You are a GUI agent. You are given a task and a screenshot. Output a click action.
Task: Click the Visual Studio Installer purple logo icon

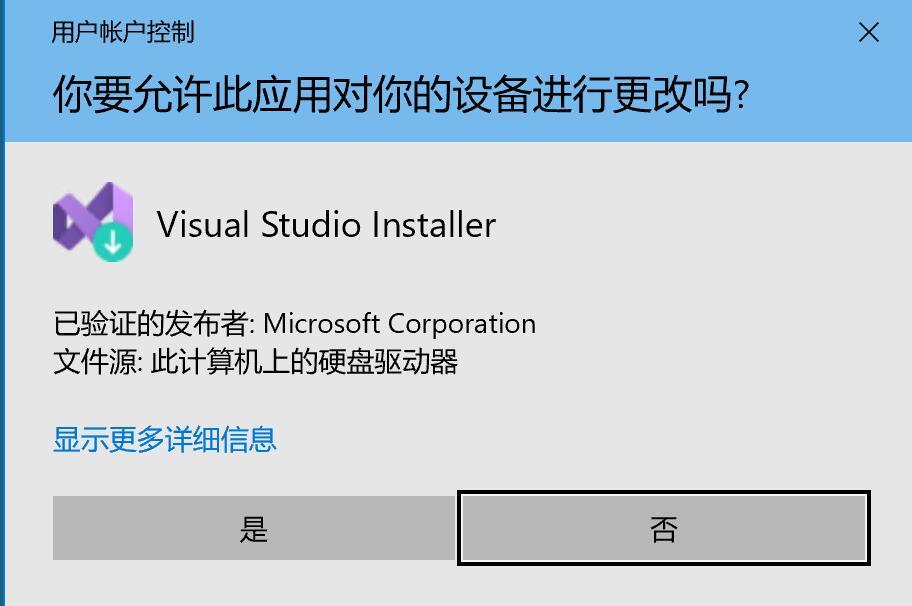93,222
